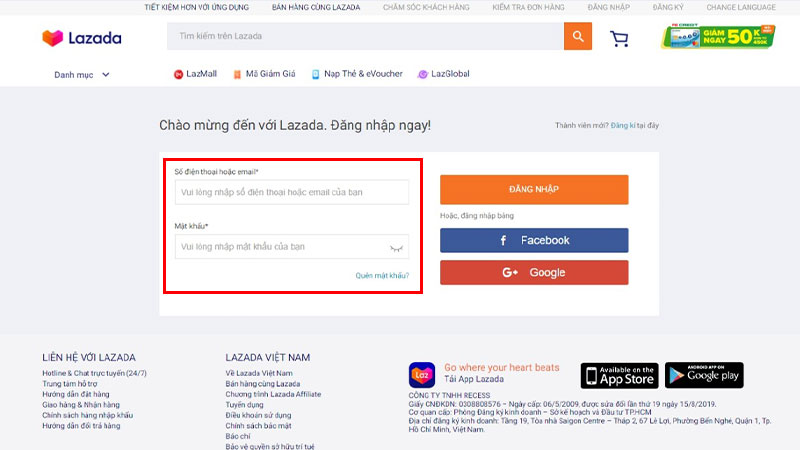
Task: Click the Tìm kiếm trên Lazada search field
Action: pos(365,36)
